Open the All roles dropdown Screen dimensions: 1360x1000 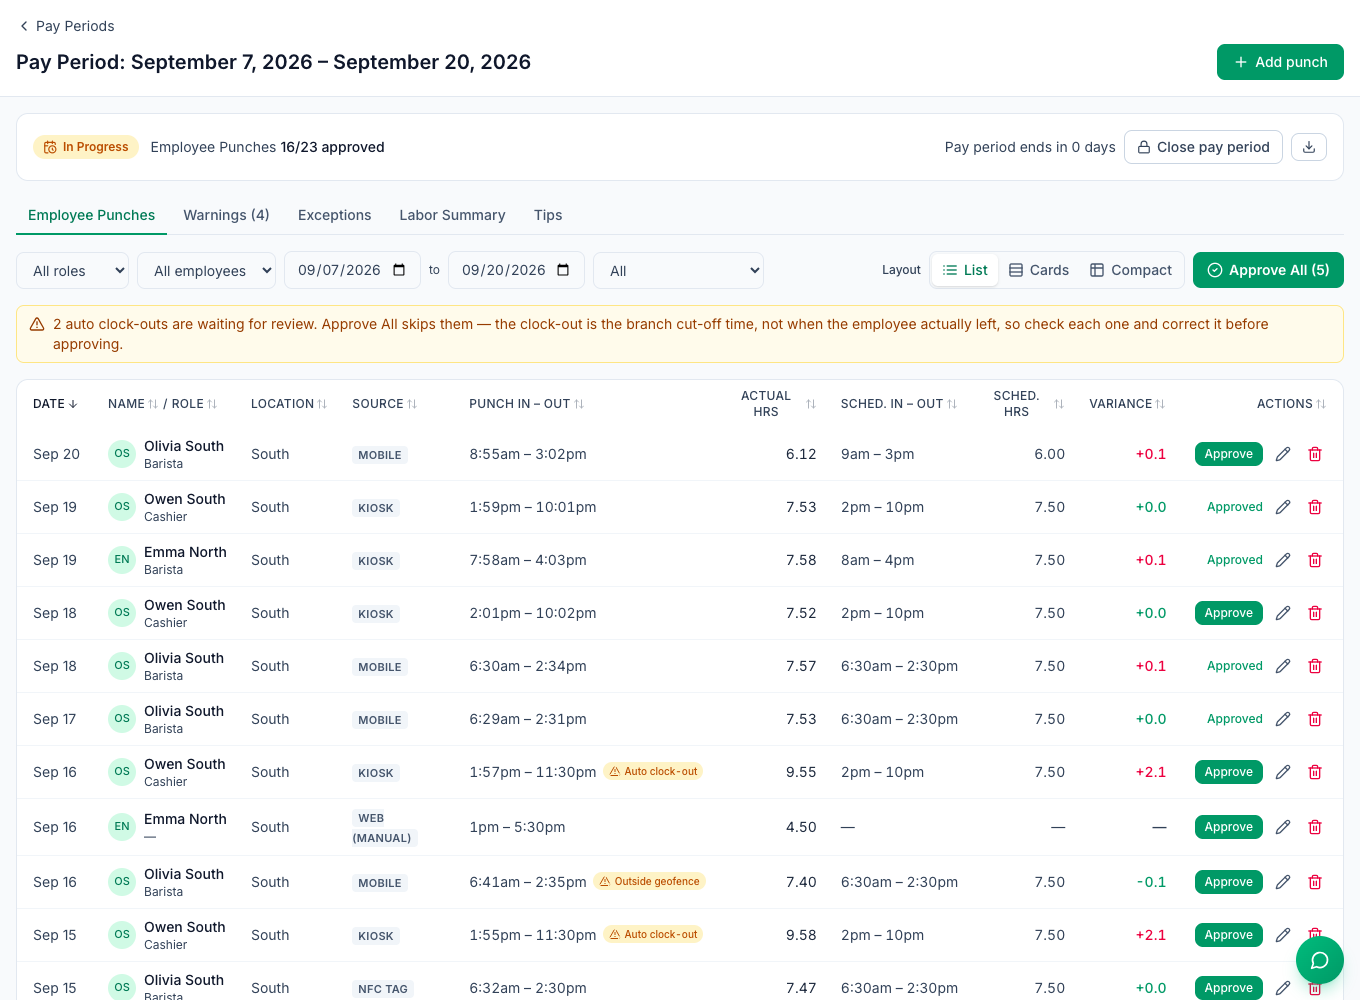(x=73, y=271)
